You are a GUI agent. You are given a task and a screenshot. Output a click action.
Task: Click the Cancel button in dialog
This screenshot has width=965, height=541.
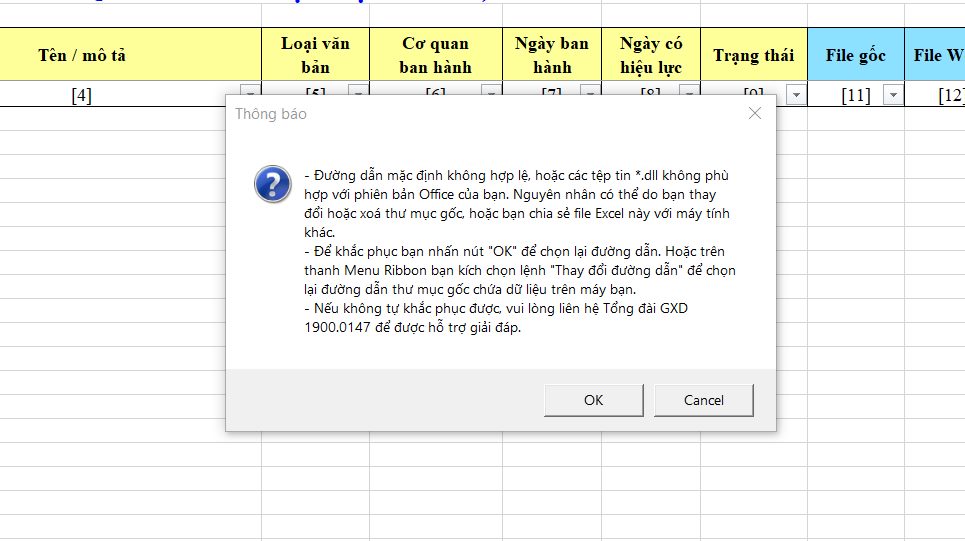tap(703, 400)
